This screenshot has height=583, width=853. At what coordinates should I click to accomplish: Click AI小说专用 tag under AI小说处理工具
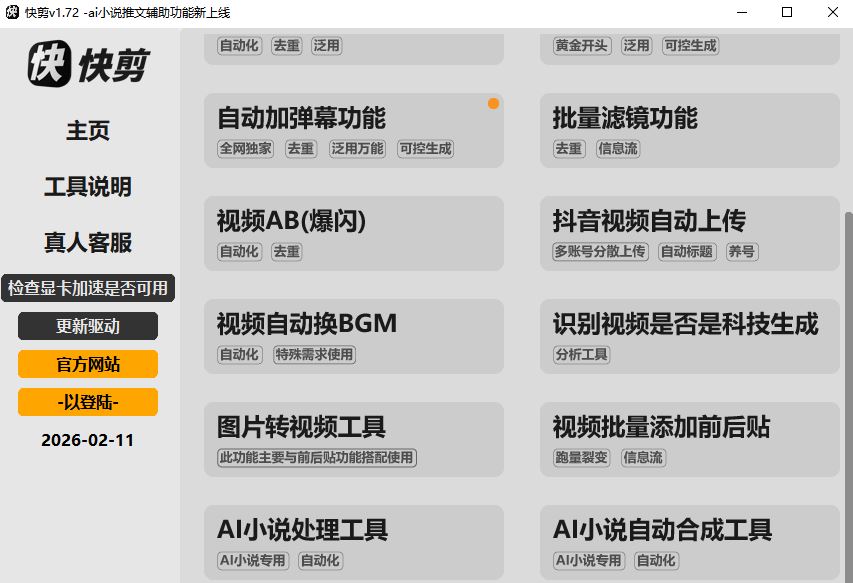point(253,560)
